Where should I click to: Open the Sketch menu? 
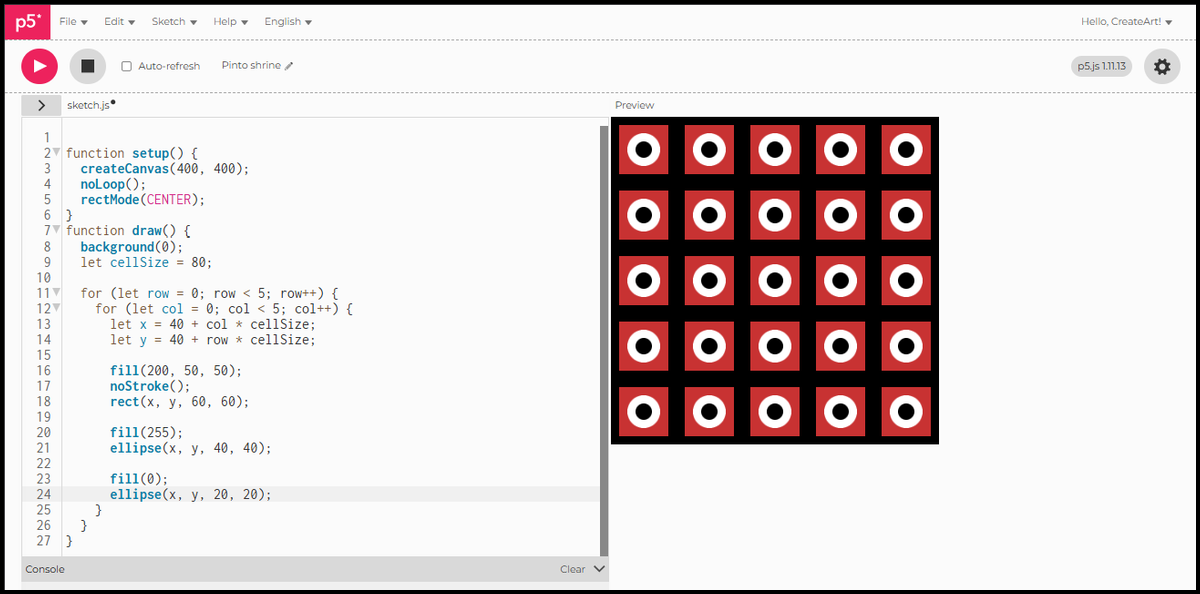tap(174, 21)
